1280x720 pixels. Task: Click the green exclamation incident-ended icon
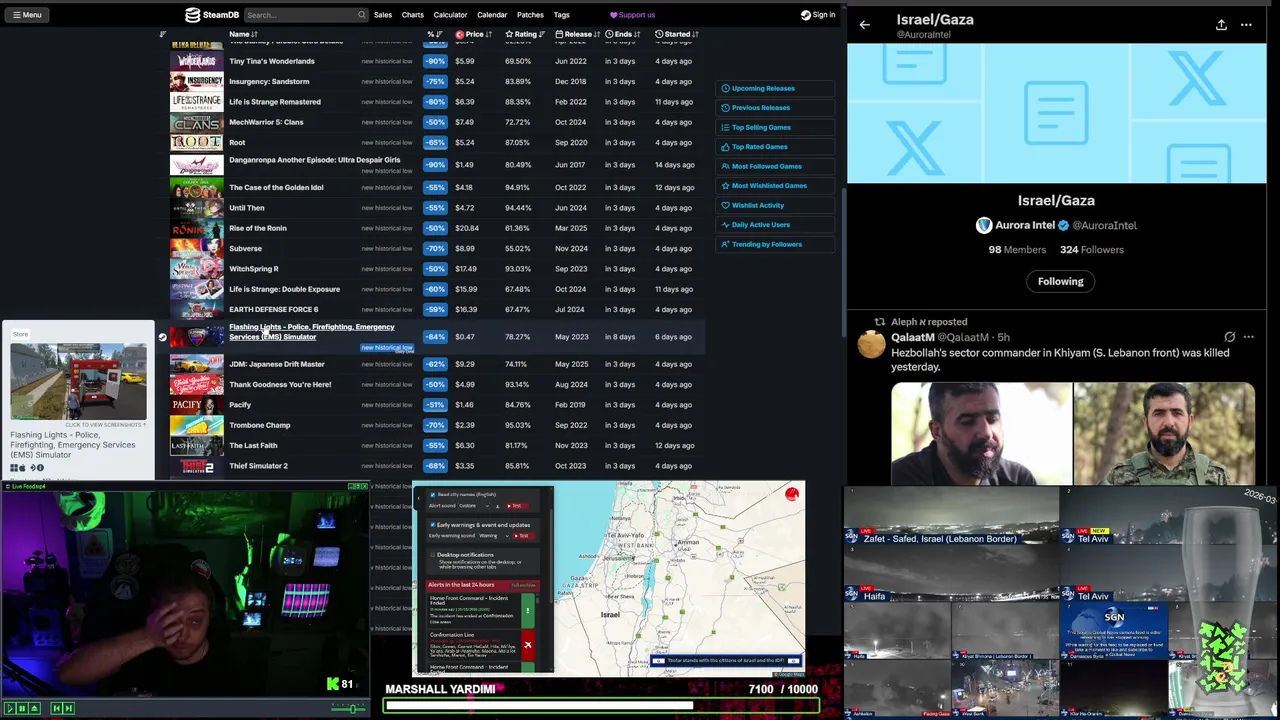click(x=528, y=611)
